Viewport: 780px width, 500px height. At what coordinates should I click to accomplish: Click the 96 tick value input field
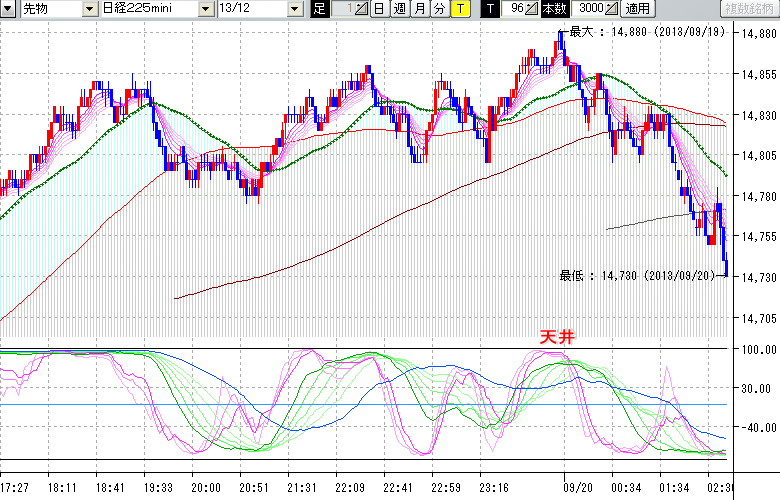tap(514, 9)
